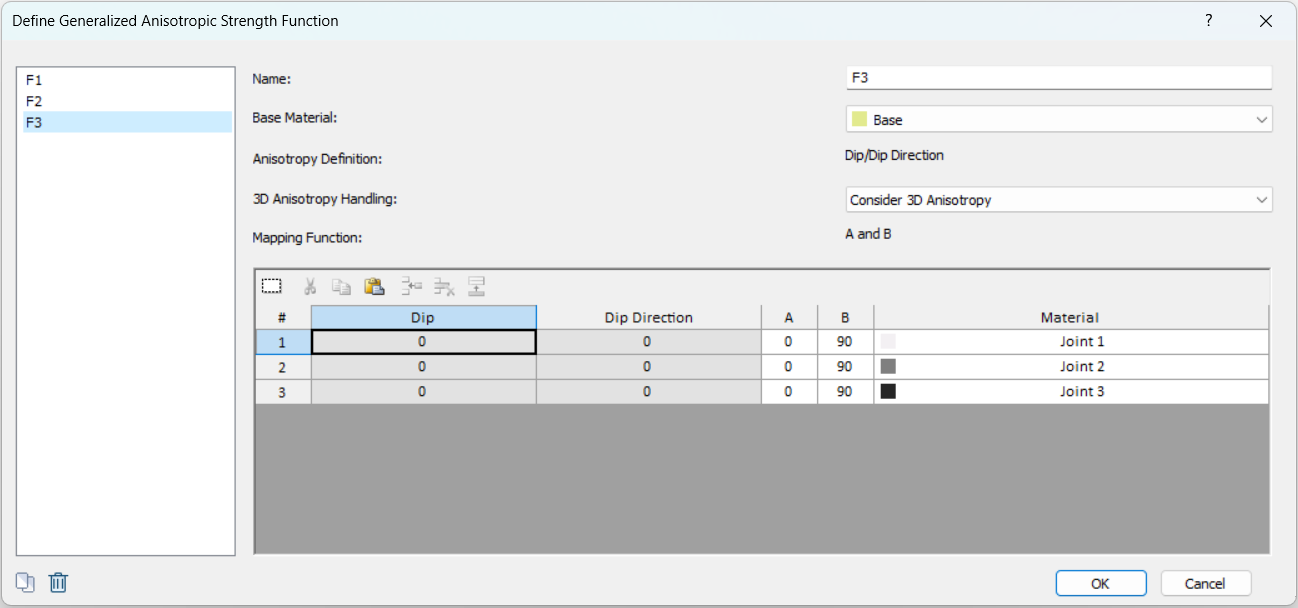This screenshot has width=1298, height=608.
Task: Open the 3D Anisotropy Handling dropdown
Action: click(1059, 200)
